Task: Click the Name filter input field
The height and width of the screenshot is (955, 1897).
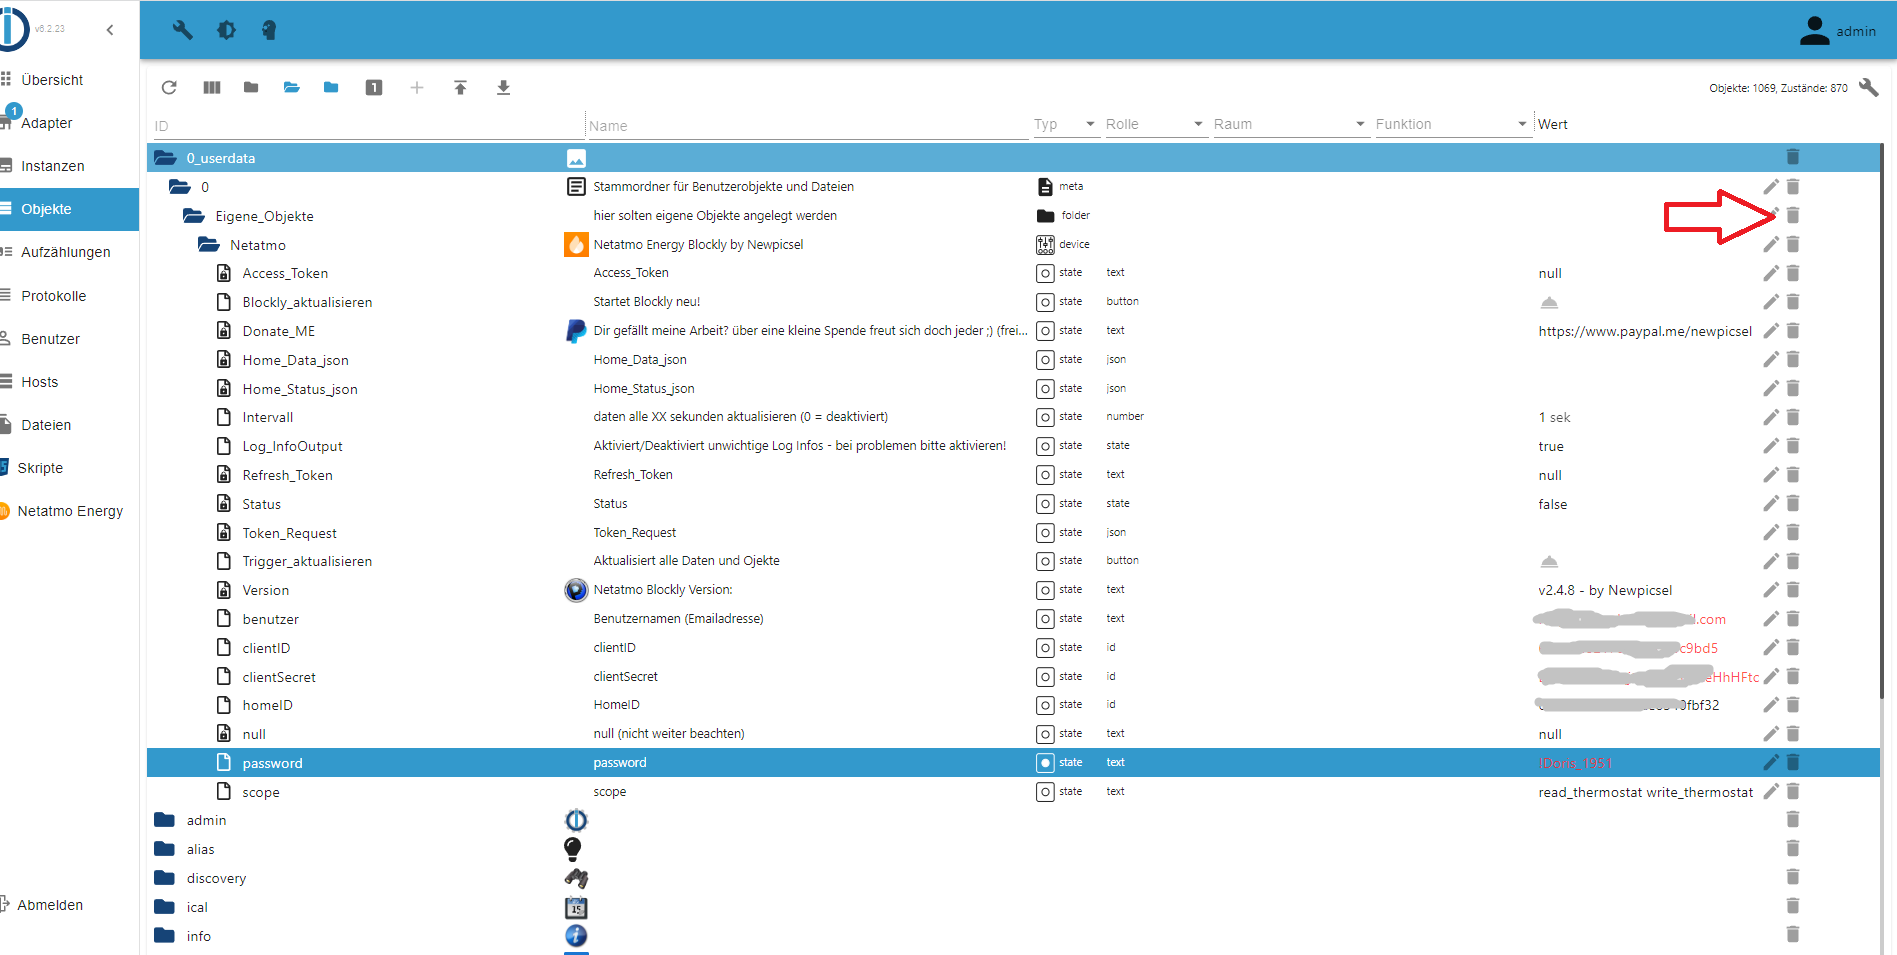Action: click(x=808, y=126)
